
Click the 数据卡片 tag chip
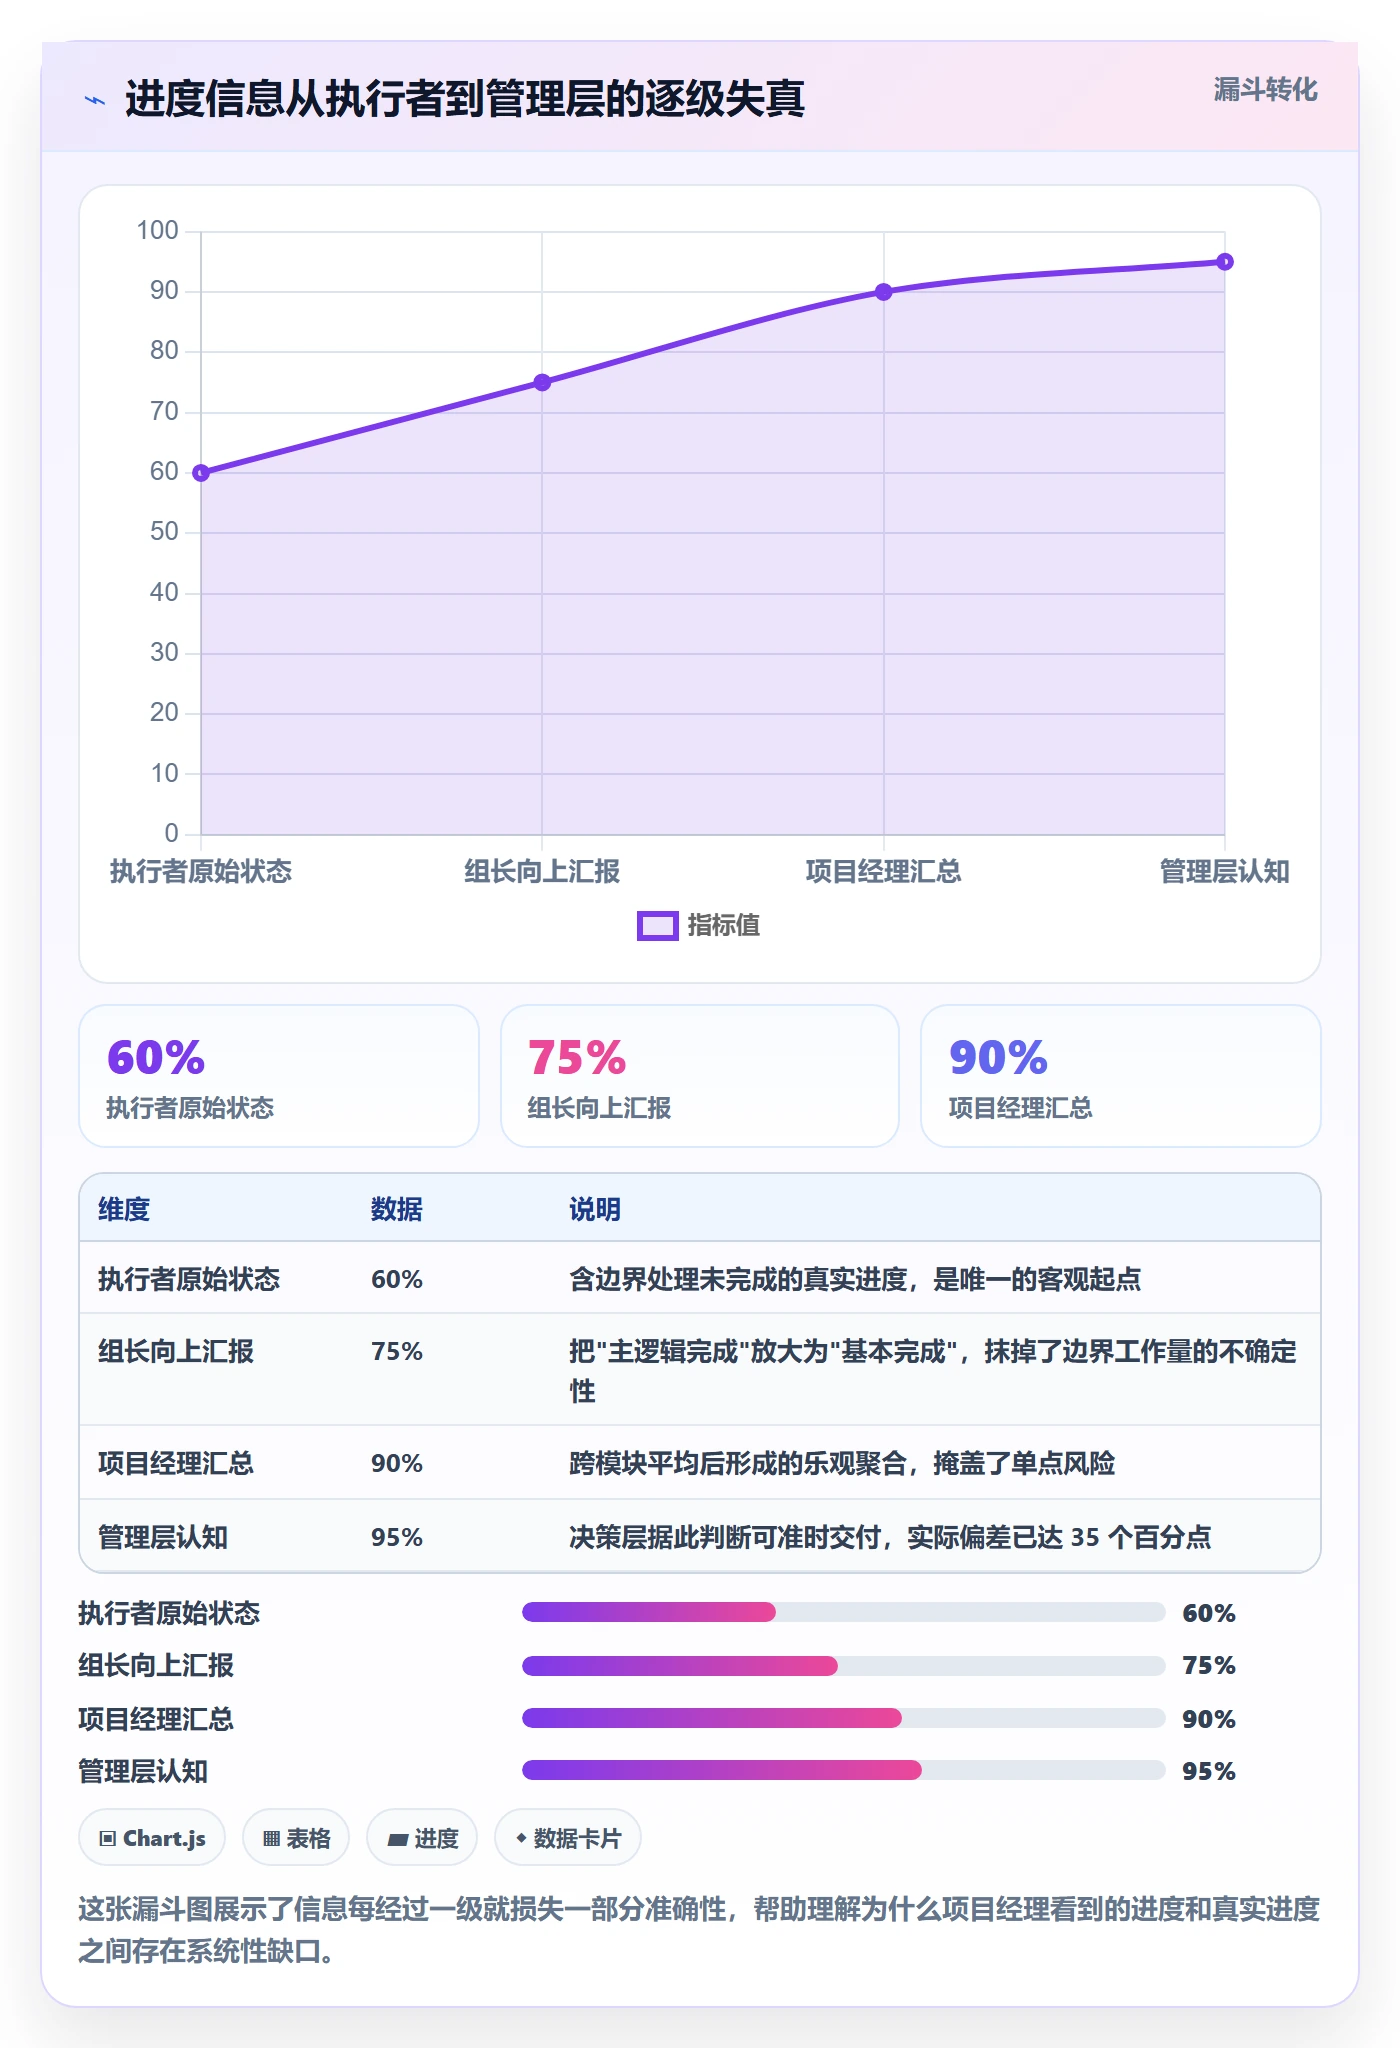pyautogui.click(x=568, y=1838)
